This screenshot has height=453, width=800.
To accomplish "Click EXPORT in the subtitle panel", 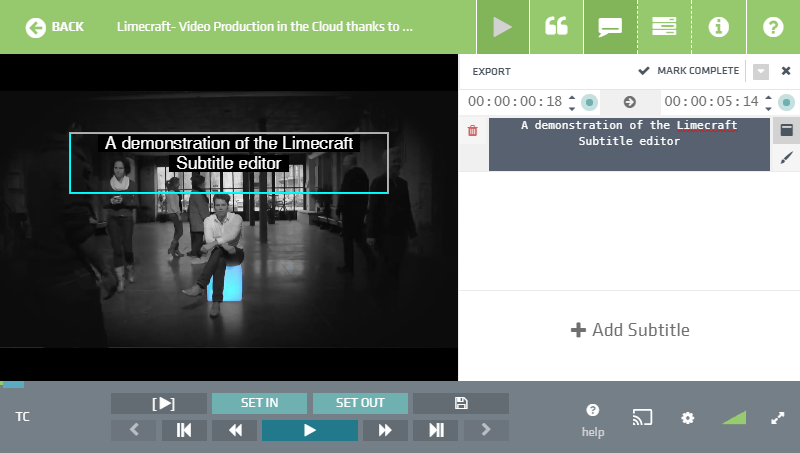I will point(491,71).
